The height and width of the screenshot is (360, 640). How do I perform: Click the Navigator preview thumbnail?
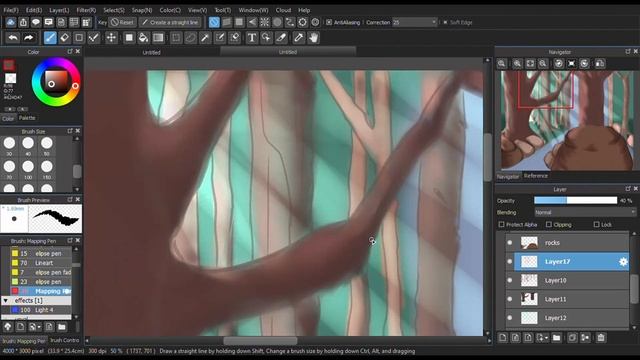pyautogui.click(x=567, y=120)
